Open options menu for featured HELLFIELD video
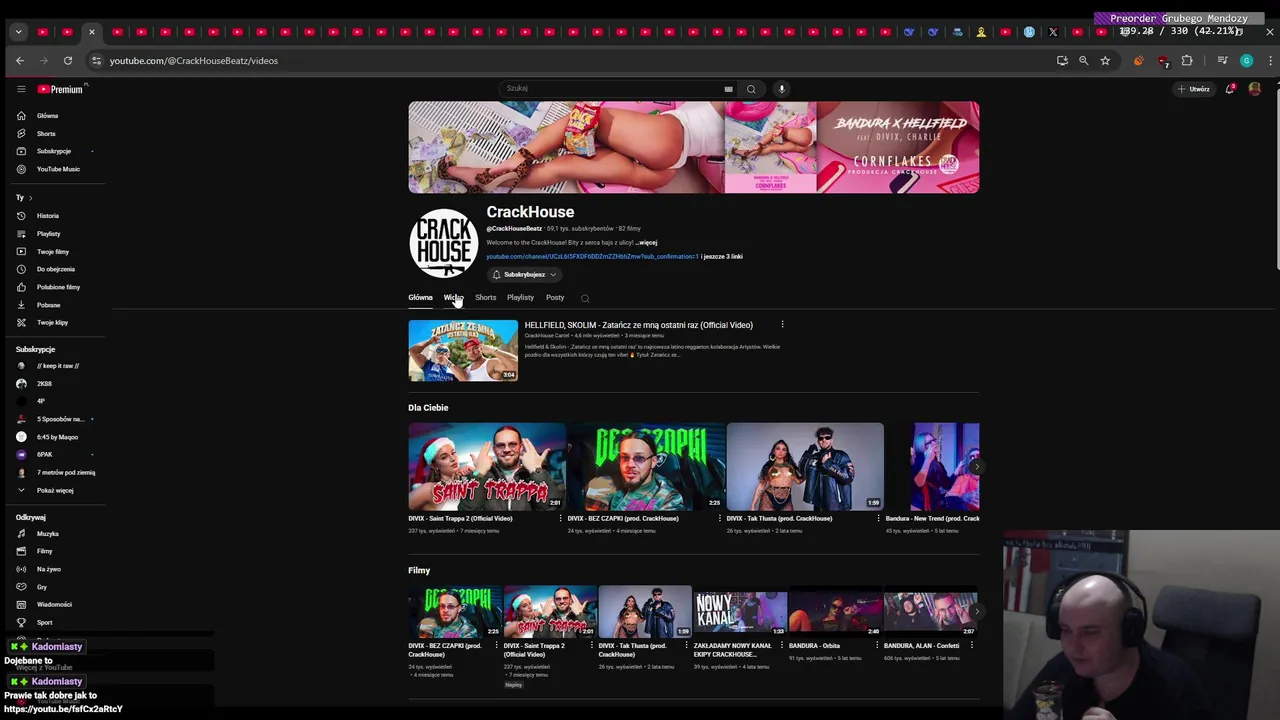Screen dimensions: 1280x720 [x=782, y=325]
